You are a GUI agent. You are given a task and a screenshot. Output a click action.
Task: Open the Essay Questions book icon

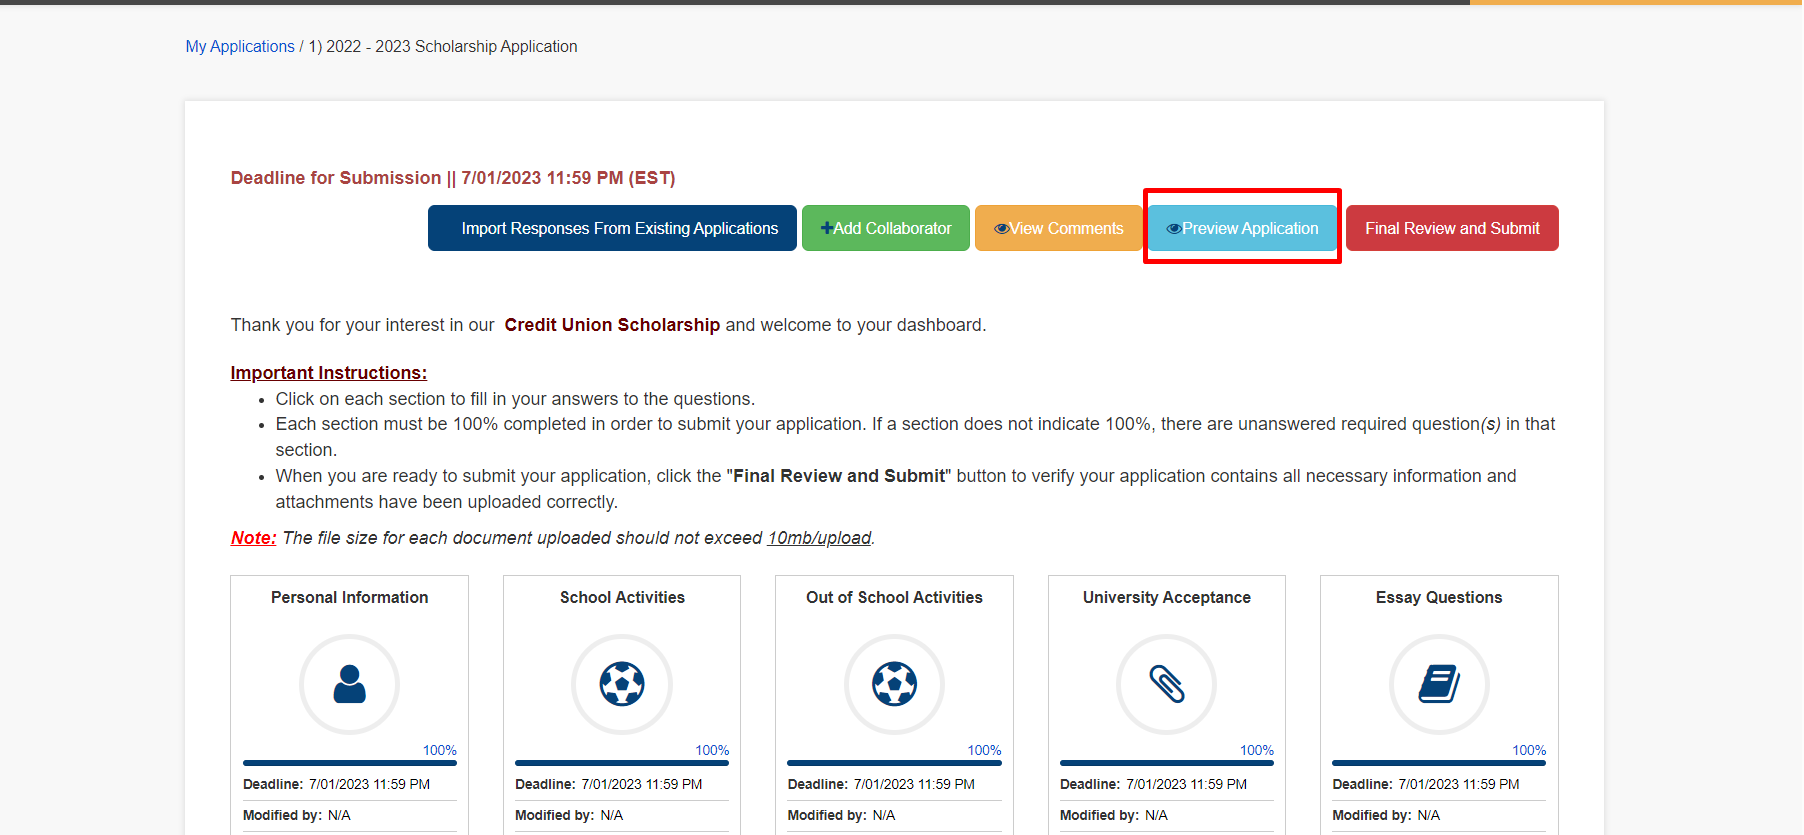[1439, 684]
